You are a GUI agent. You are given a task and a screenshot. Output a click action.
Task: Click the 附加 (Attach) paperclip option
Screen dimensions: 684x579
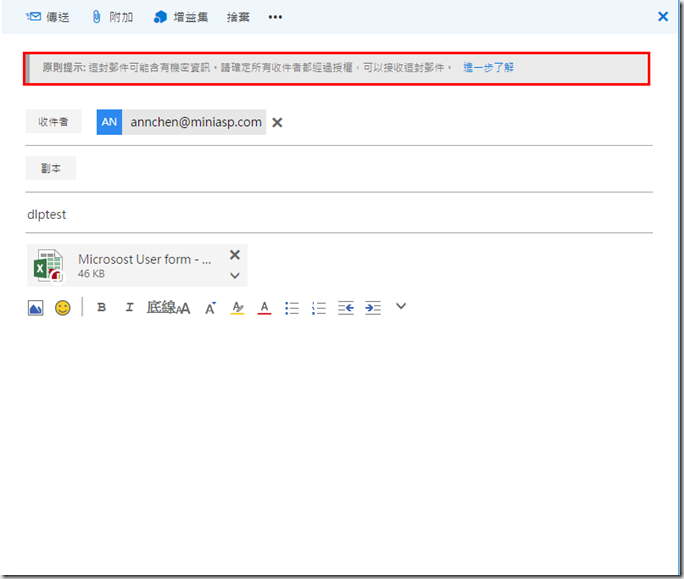[111, 17]
